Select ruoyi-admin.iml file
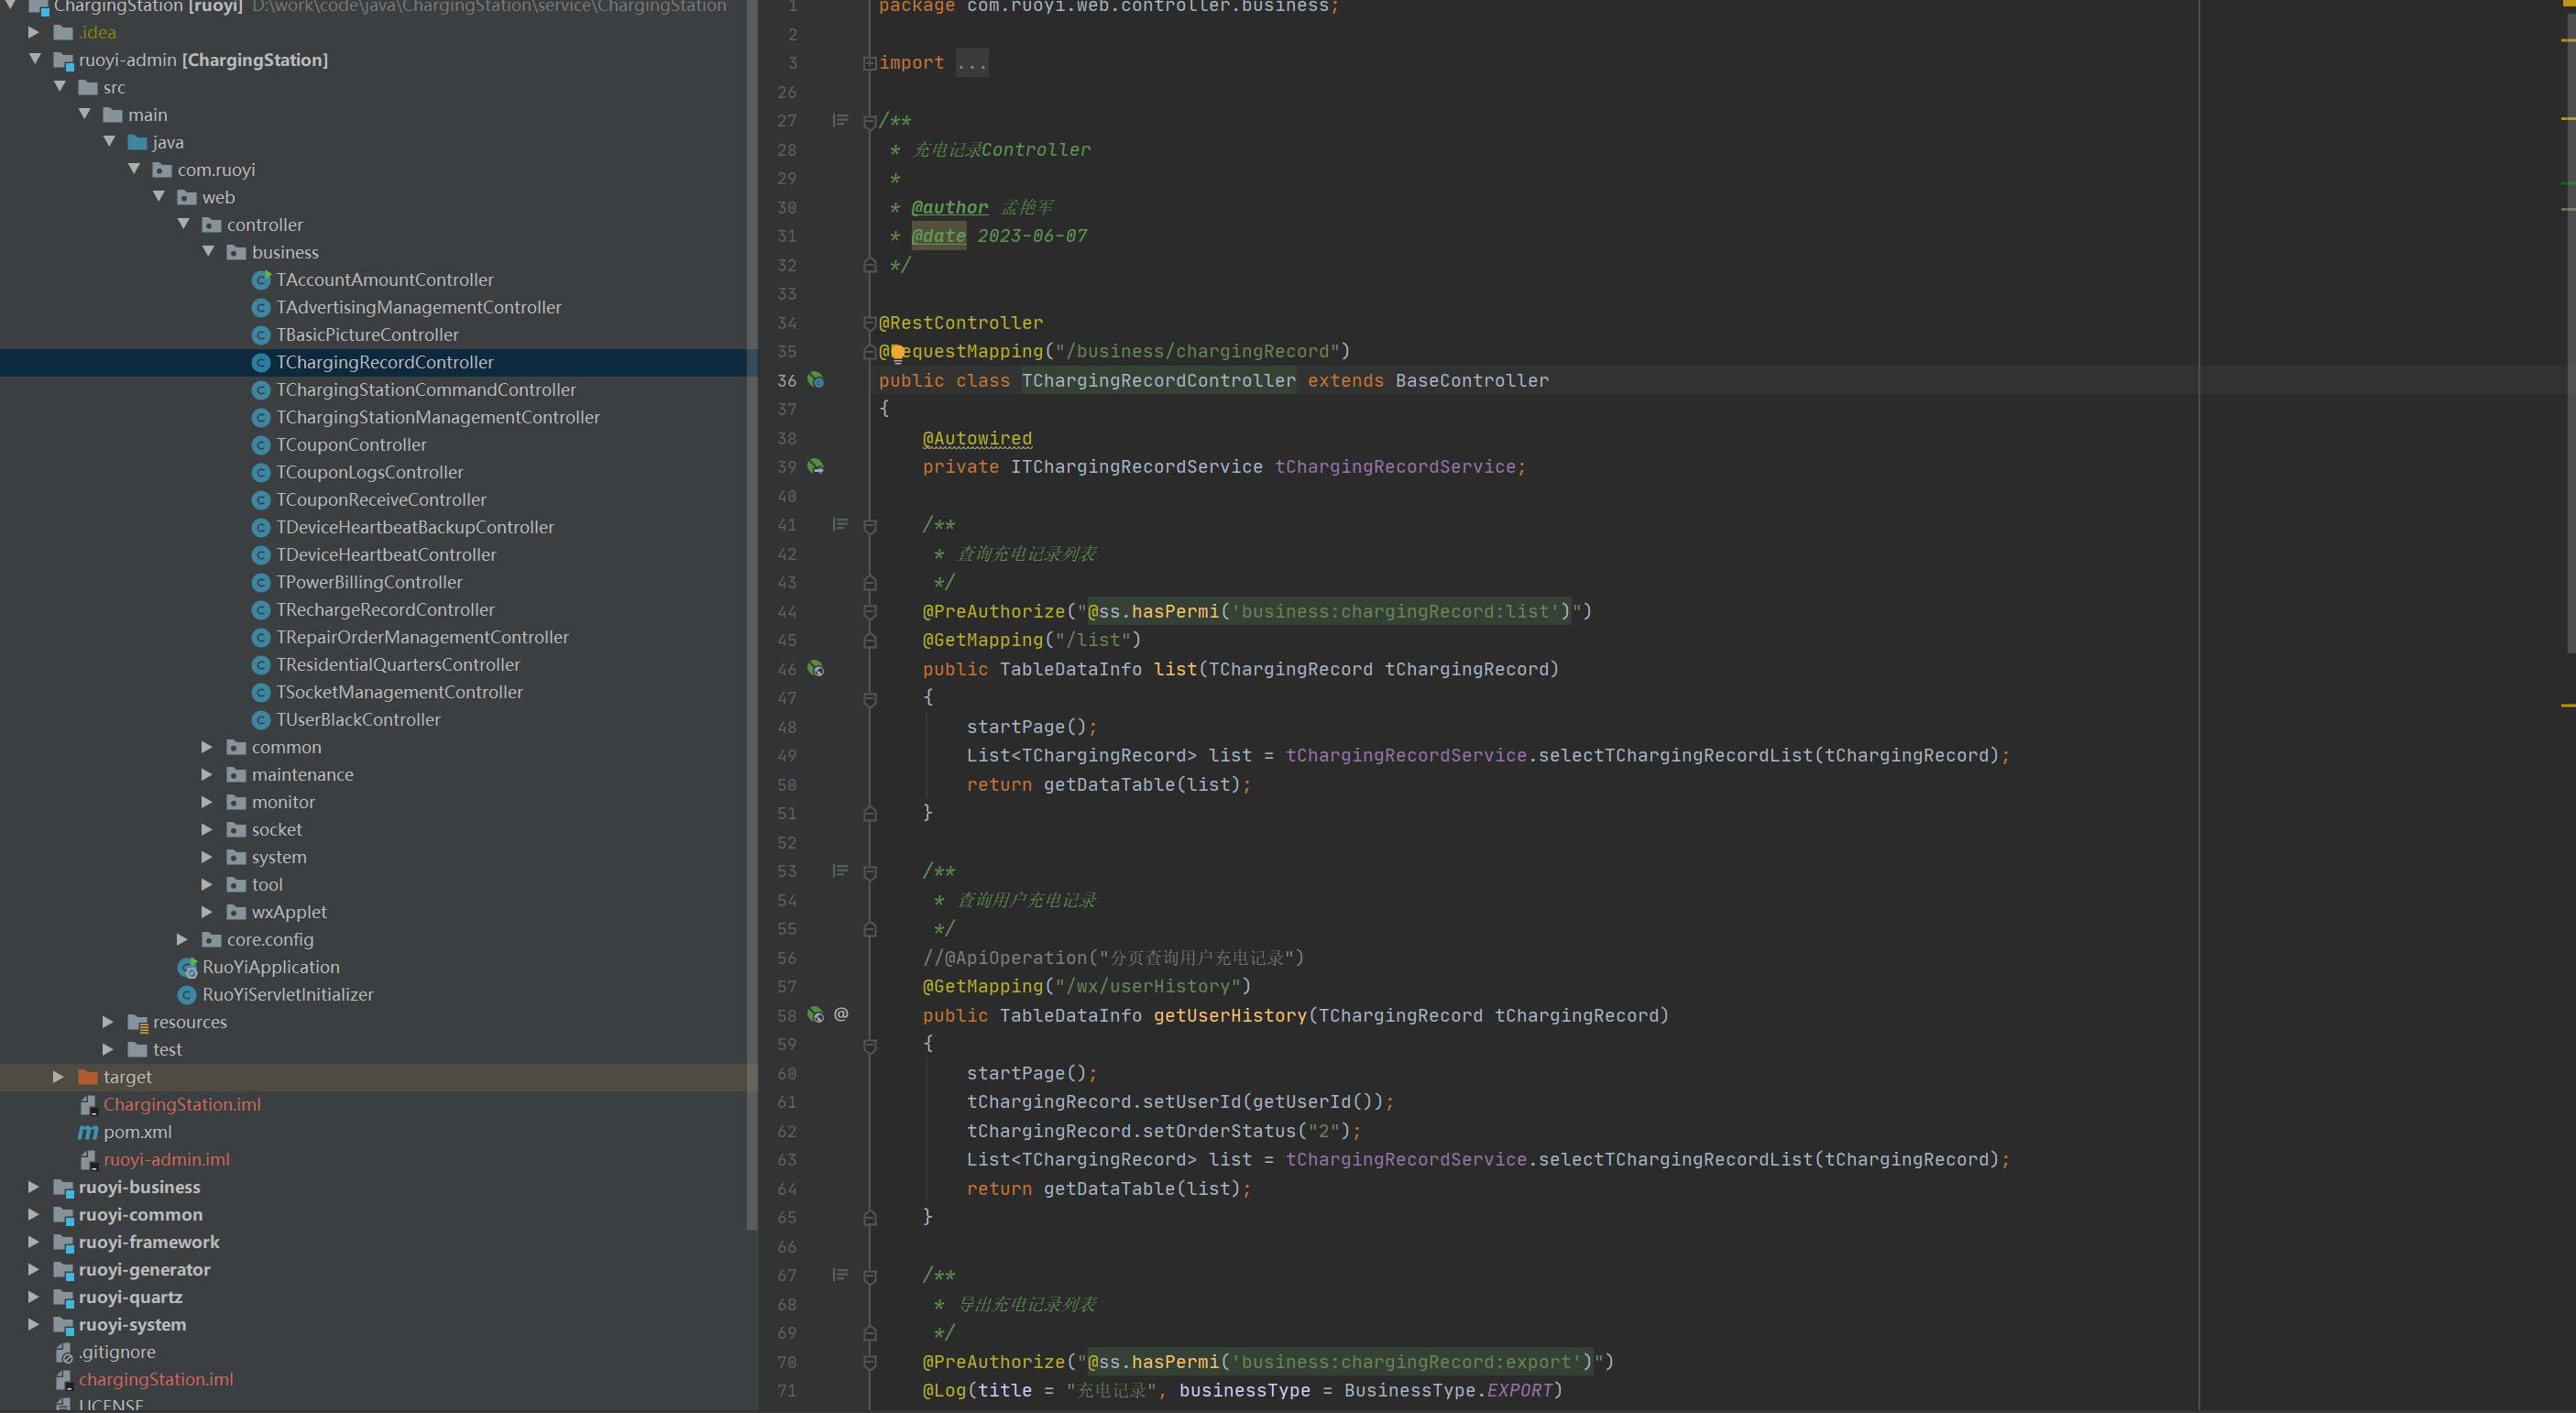This screenshot has width=2576, height=1413. click(166, 1160)
